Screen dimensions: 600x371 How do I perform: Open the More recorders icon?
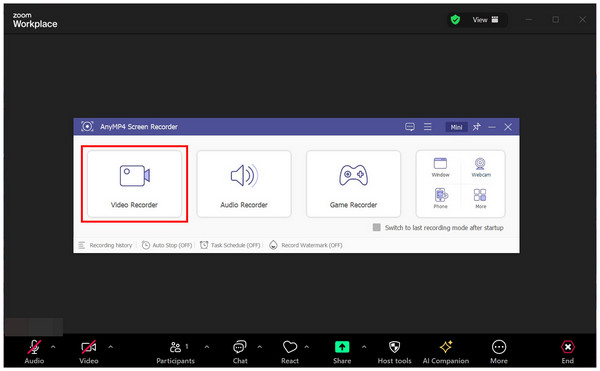pyautogui.click(x=480, y=199)
